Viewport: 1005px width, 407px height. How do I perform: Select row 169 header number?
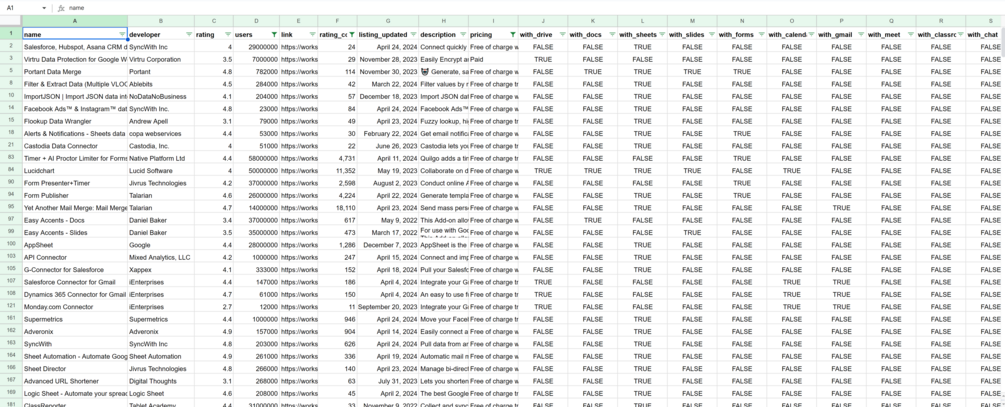(11, 394)
